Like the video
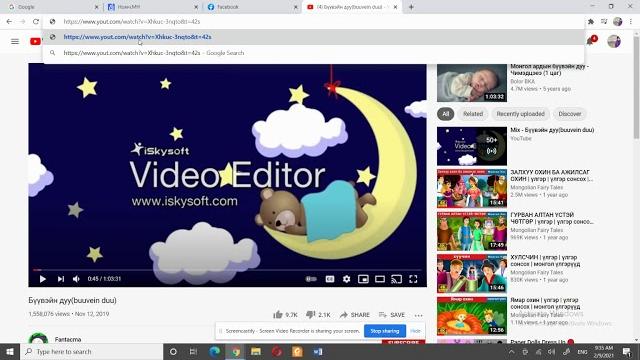This screenshot has height=360, width=640. tap(285, 315)
